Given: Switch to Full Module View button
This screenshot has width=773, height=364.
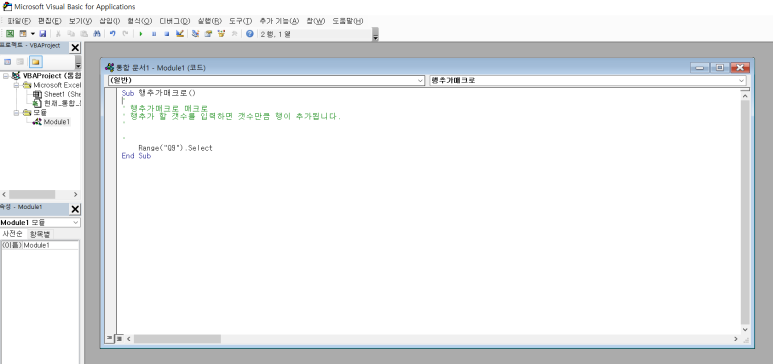Looking at the screenshot, I should (x=119, y=339).
